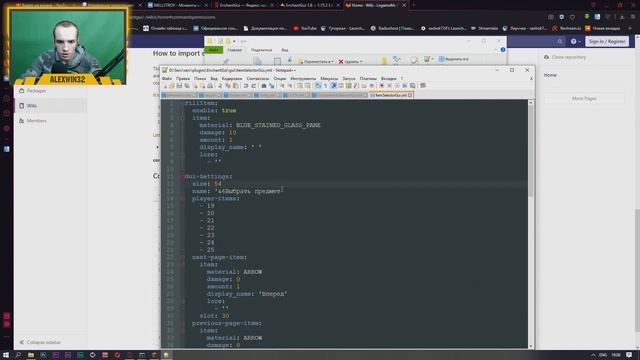Open the Вкладки menu in Notepad++
The height and width of the screenshot is (360, 640).
(x=389, y=78)
